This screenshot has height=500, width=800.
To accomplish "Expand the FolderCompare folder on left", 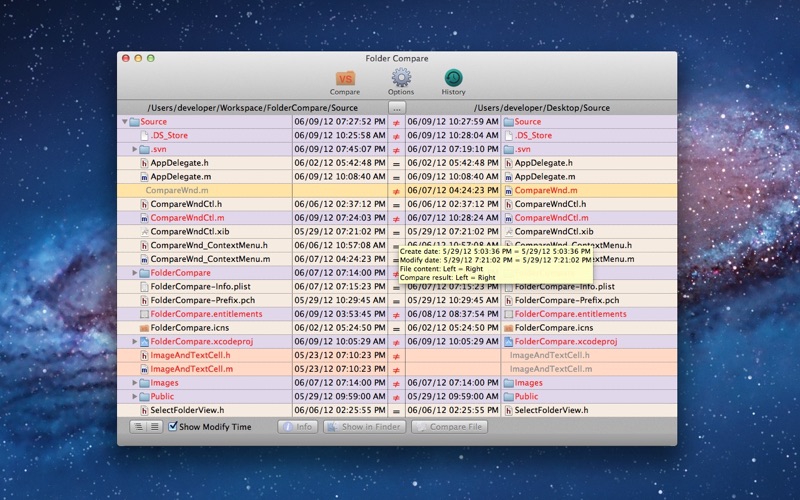I will [x=135, y=273].
